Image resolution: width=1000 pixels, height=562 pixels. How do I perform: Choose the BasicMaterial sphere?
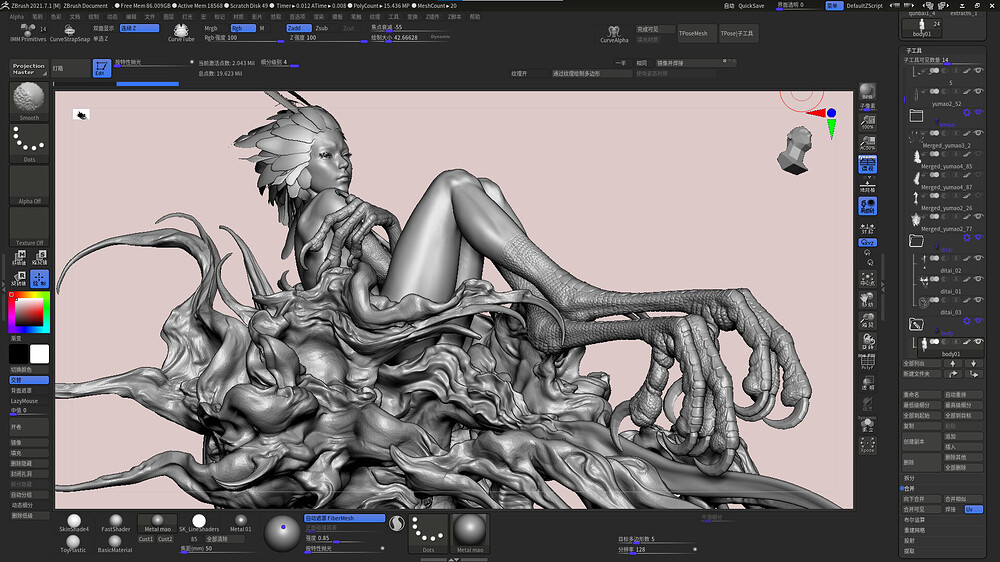click(x=115, y=544)
